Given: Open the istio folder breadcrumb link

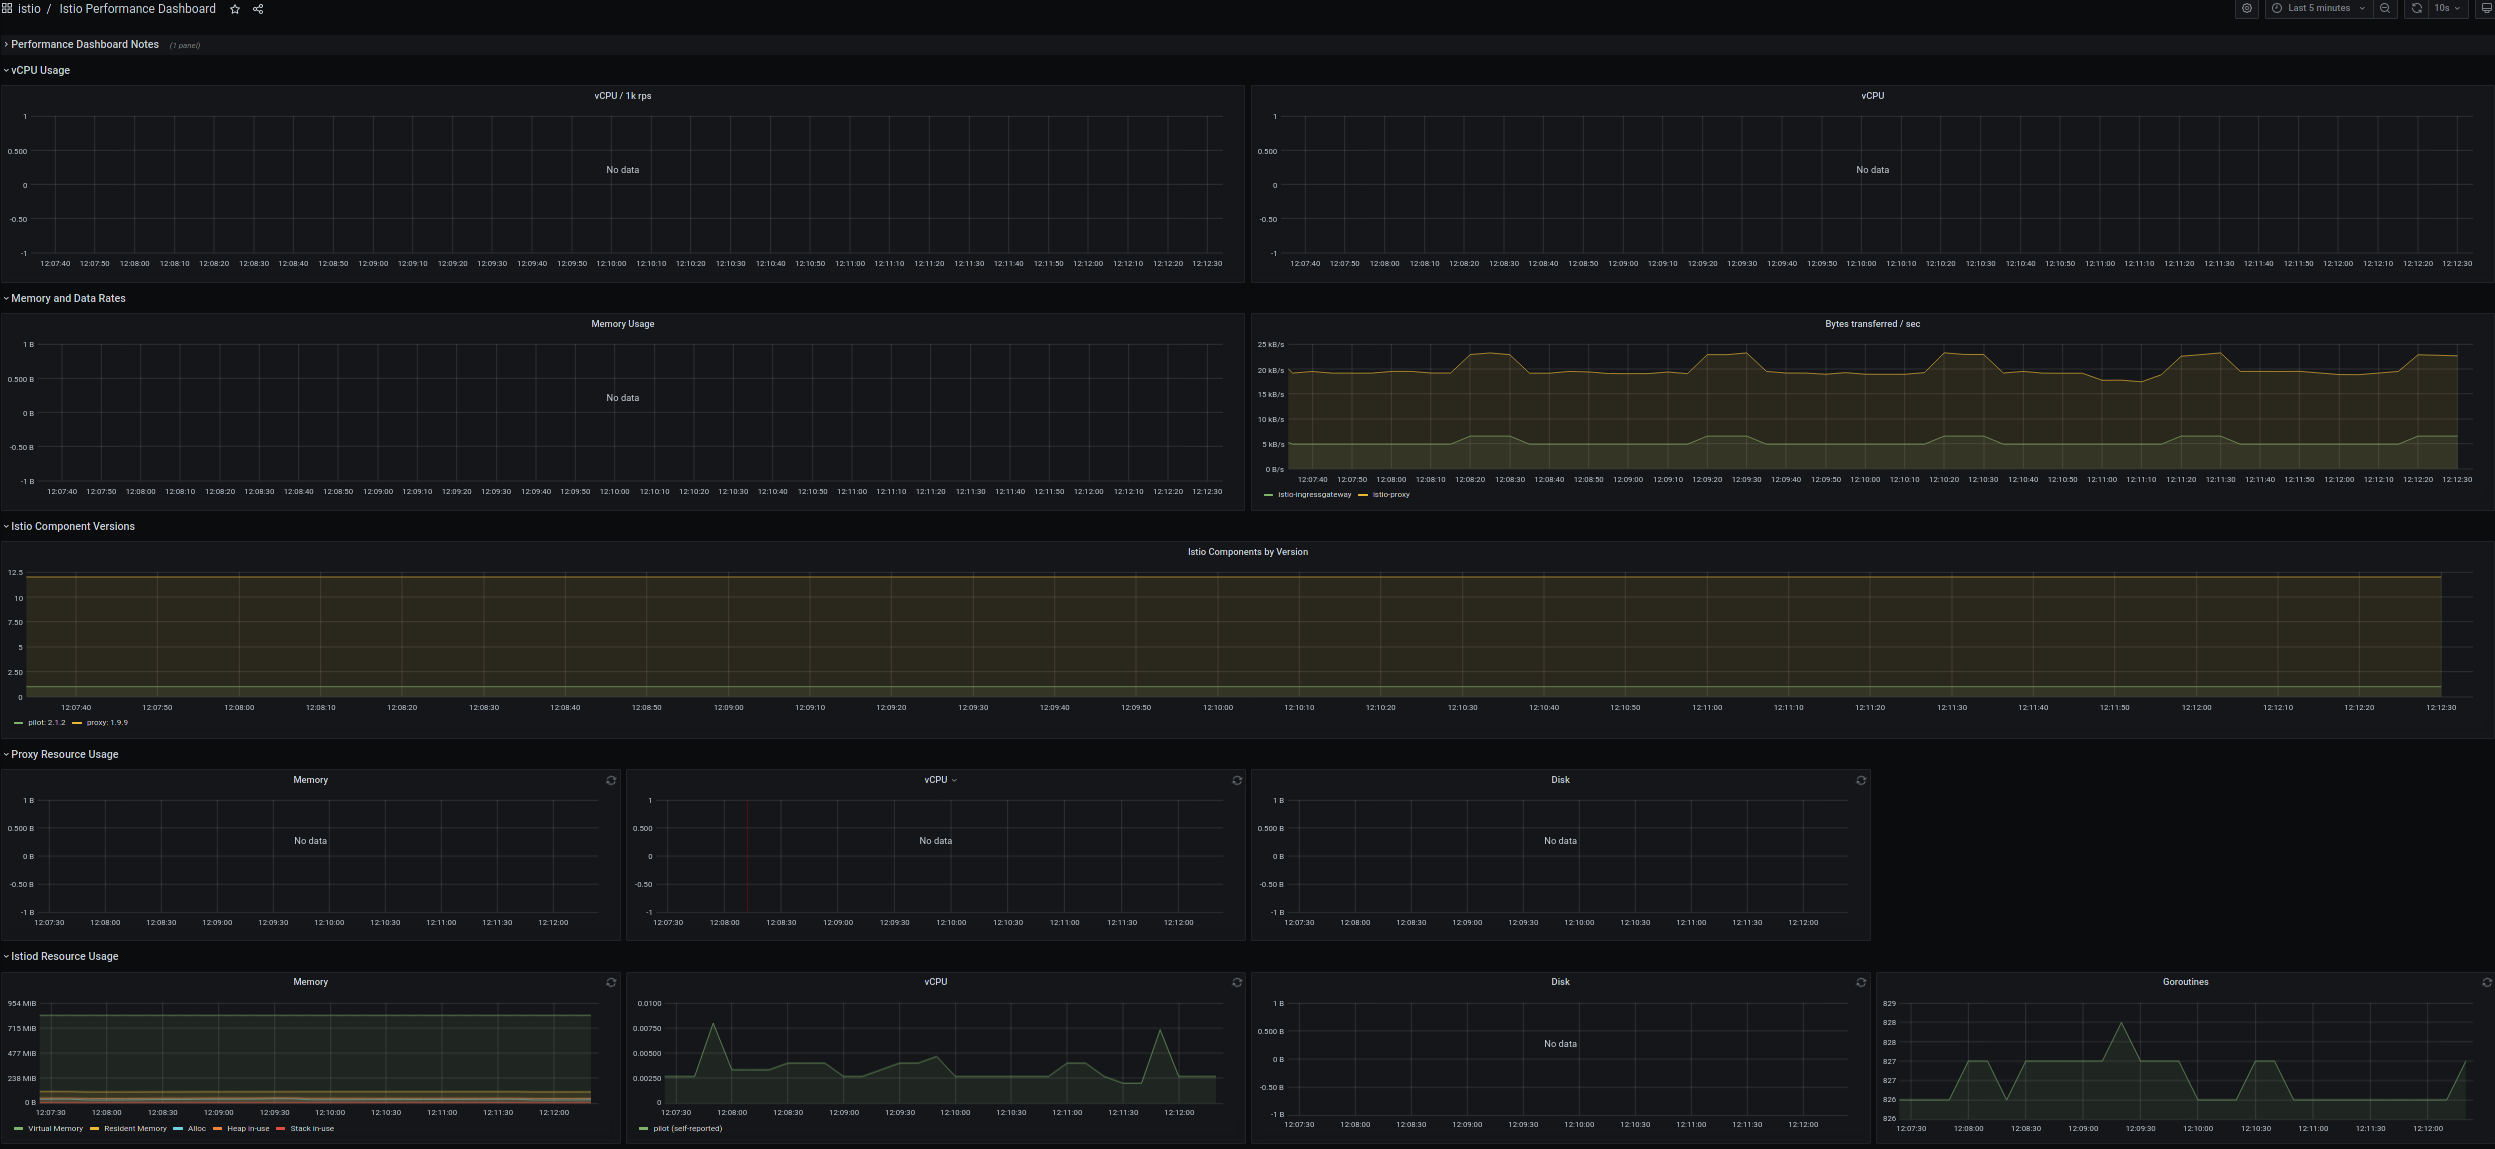Looking at the screenshot, I should [x=29, y=9].
